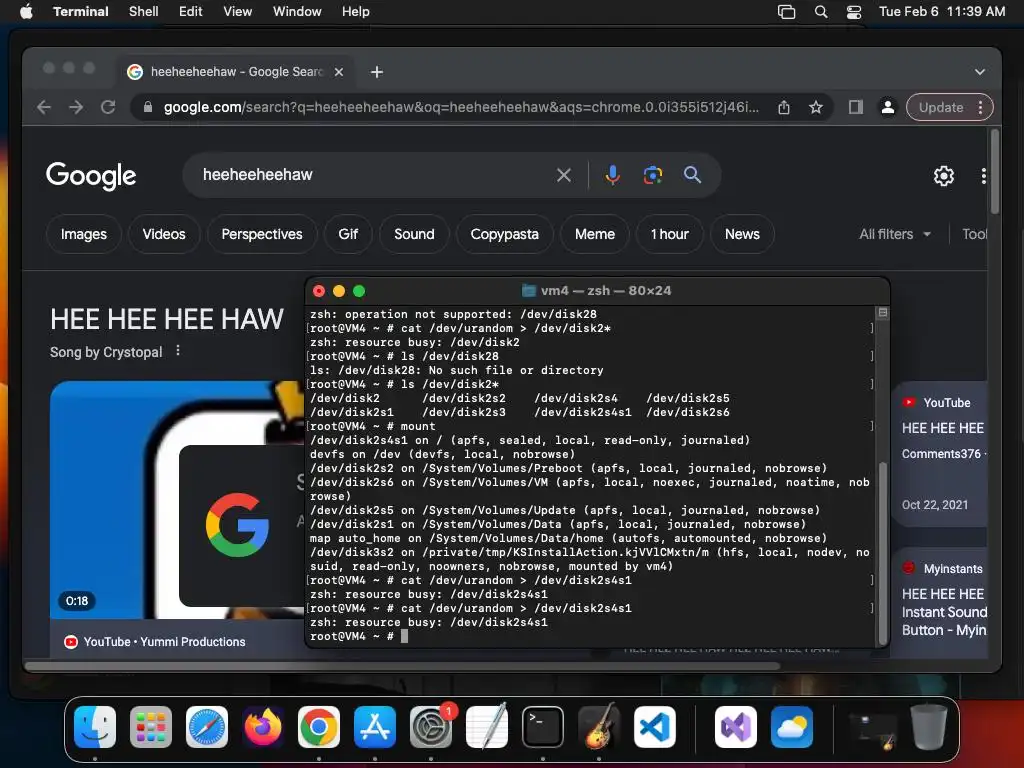Viewport: 1024px width, 768px height.
Task: Submit search with magnifier icon
Action: (692, 174)
